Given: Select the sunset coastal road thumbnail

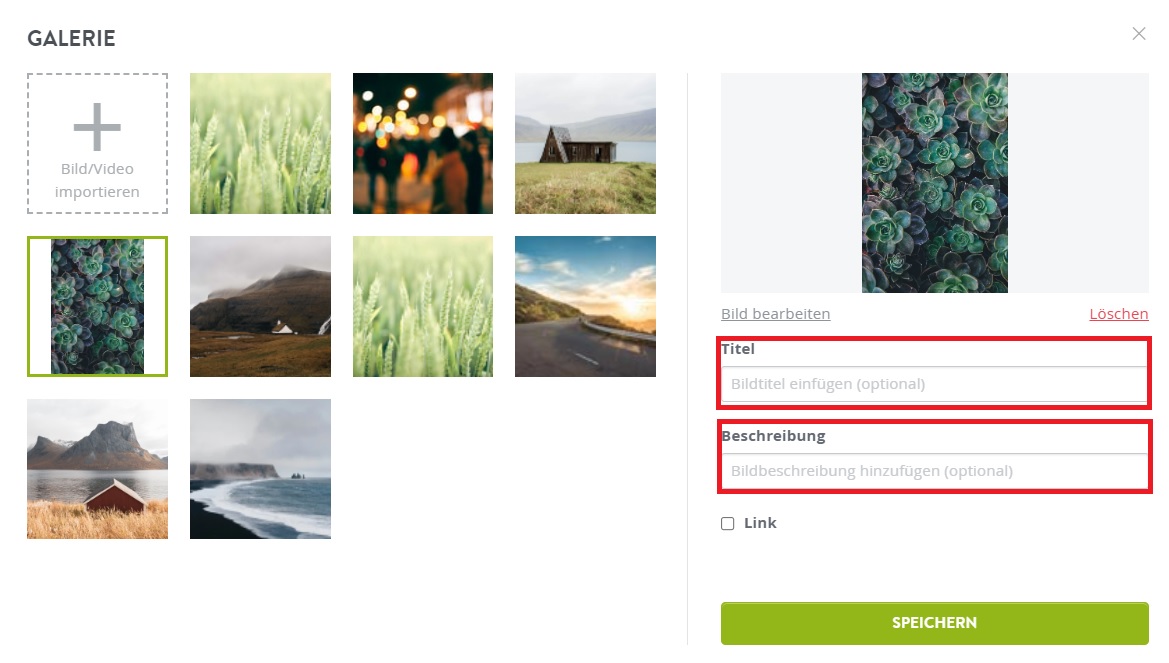Looking at the screenshot, I should point(585,307).
